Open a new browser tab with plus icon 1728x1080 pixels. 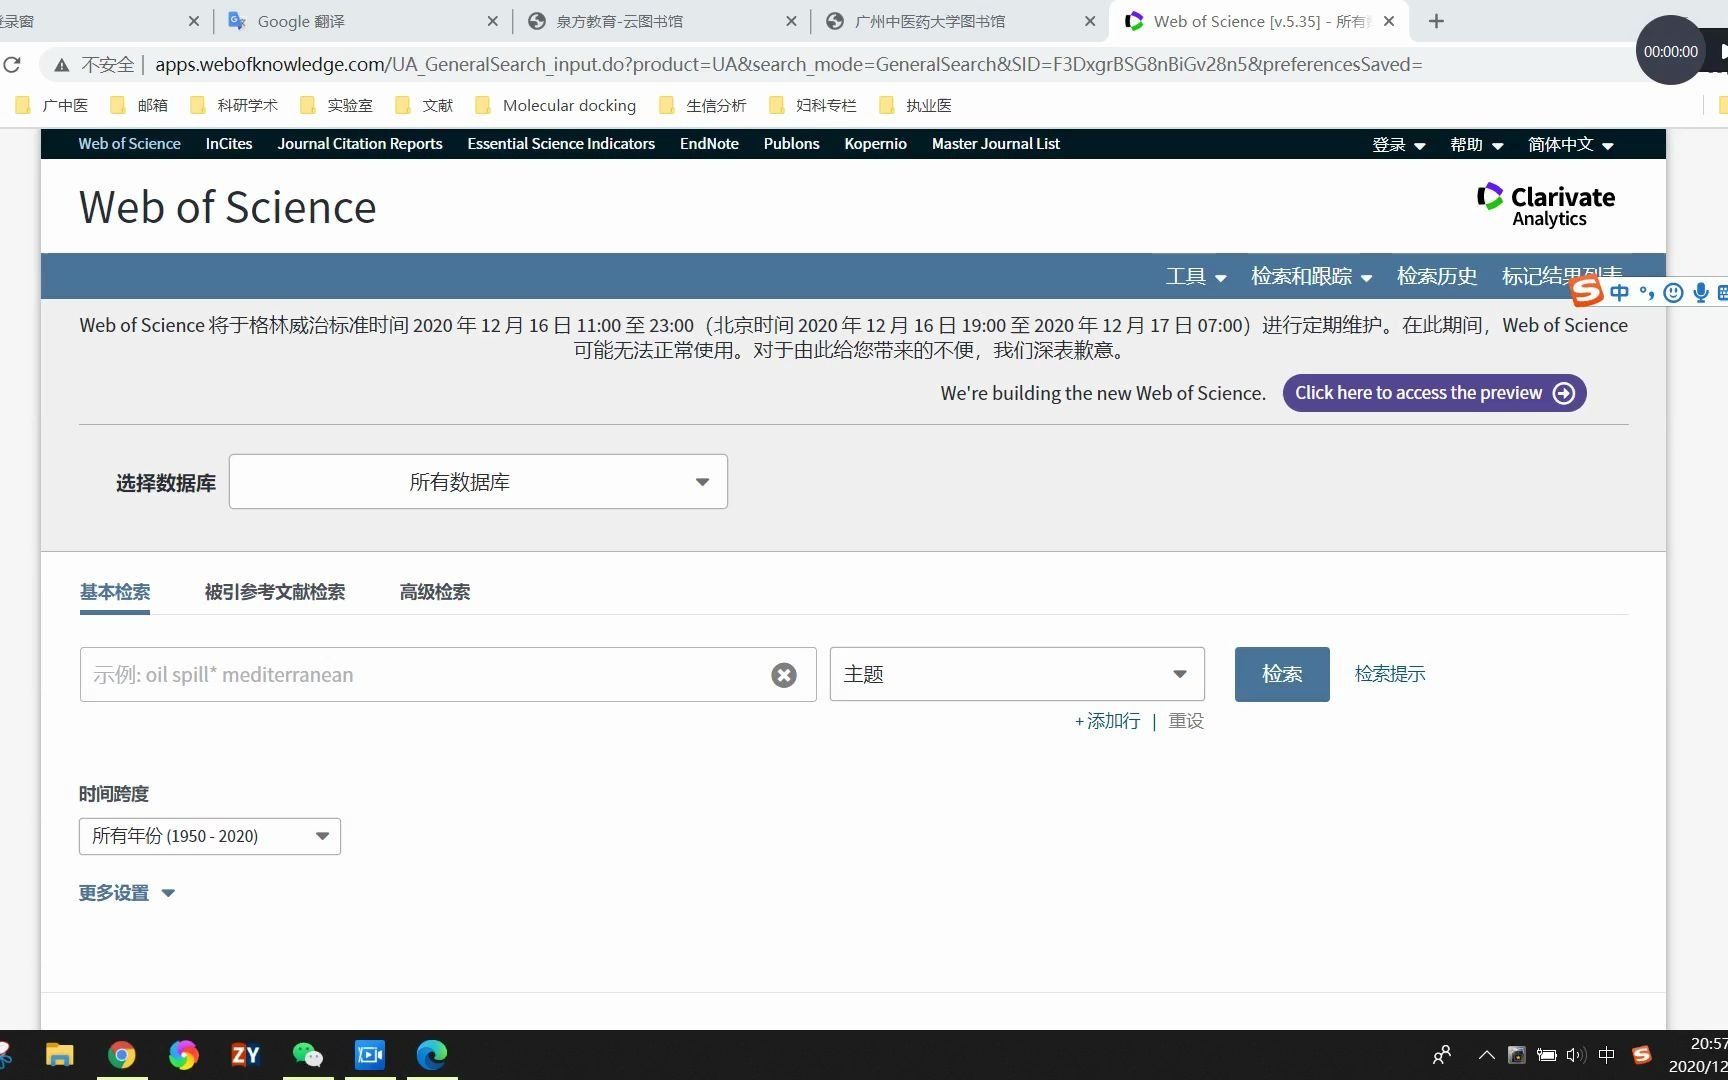[x=1436, y=21]
